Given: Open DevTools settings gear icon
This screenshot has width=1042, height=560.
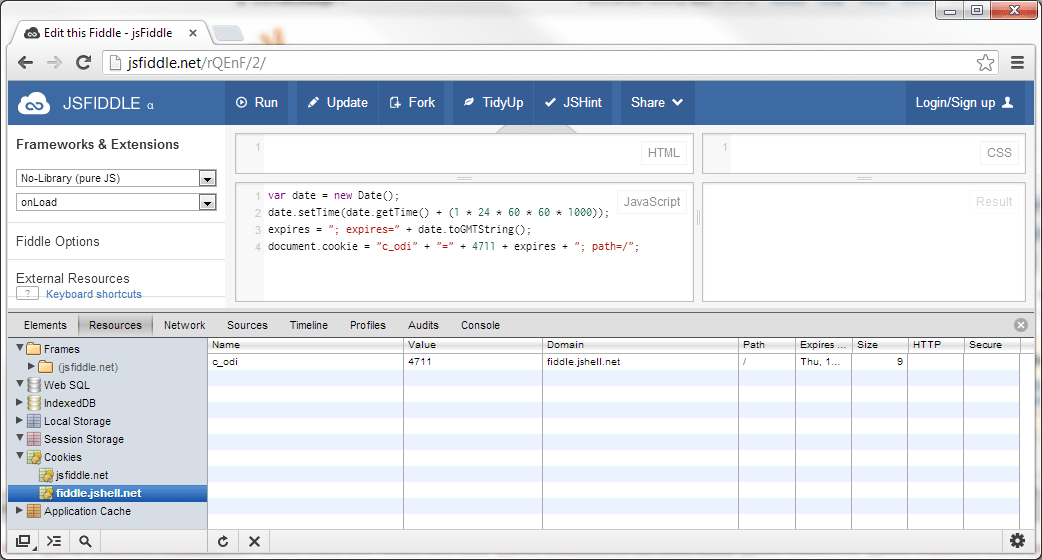Looking at the screenshot, I should coord(1017,541).
